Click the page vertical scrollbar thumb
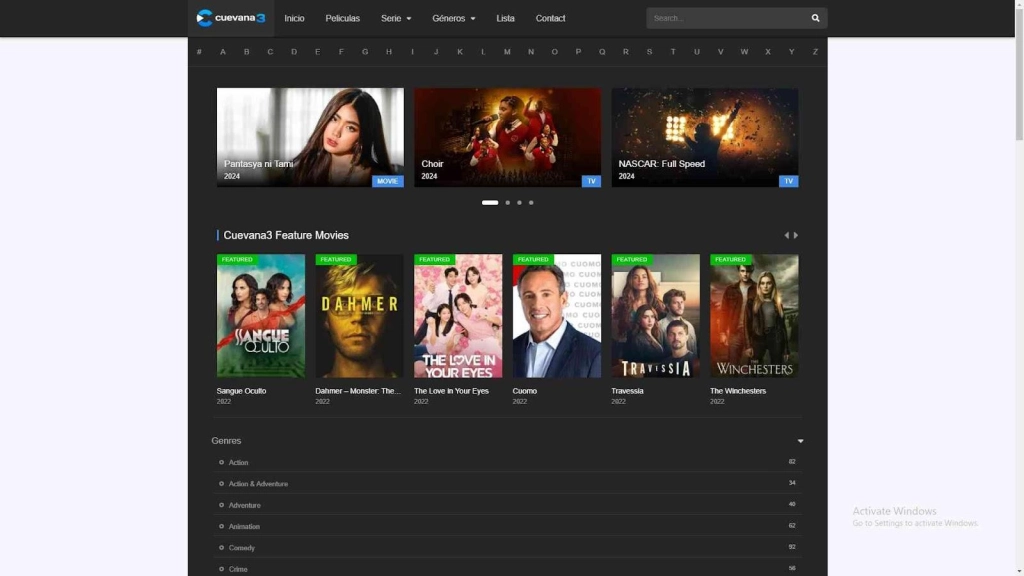Viewport: 1024px width, 576px height. [1019, 74]
